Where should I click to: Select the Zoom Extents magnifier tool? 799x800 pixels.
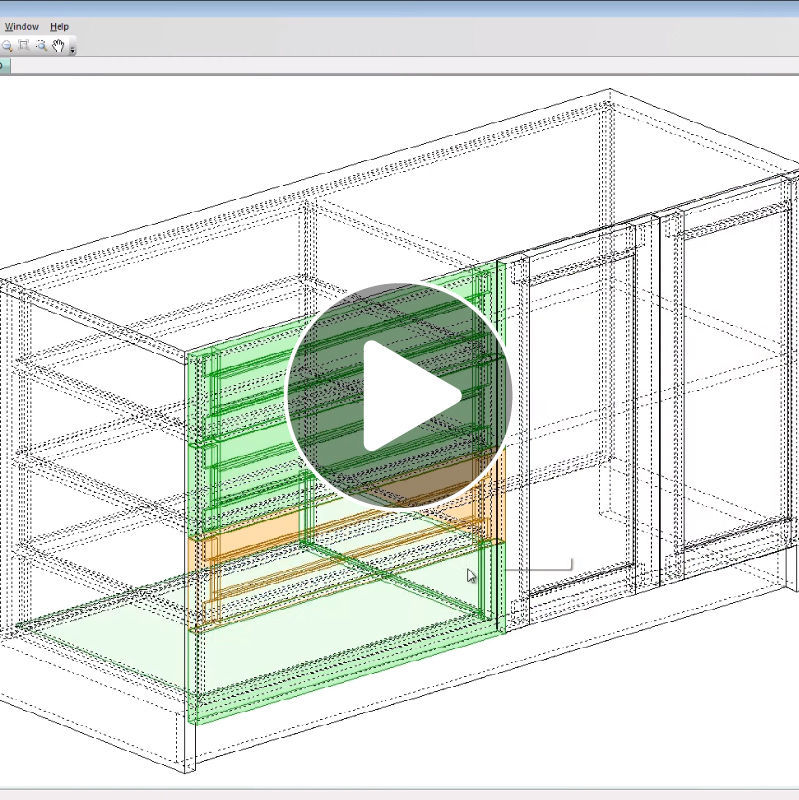pos(41,45)
